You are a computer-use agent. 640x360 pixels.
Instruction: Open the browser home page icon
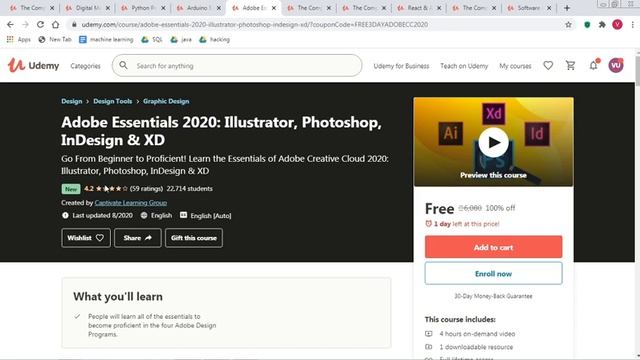click(x=55, y=24)
